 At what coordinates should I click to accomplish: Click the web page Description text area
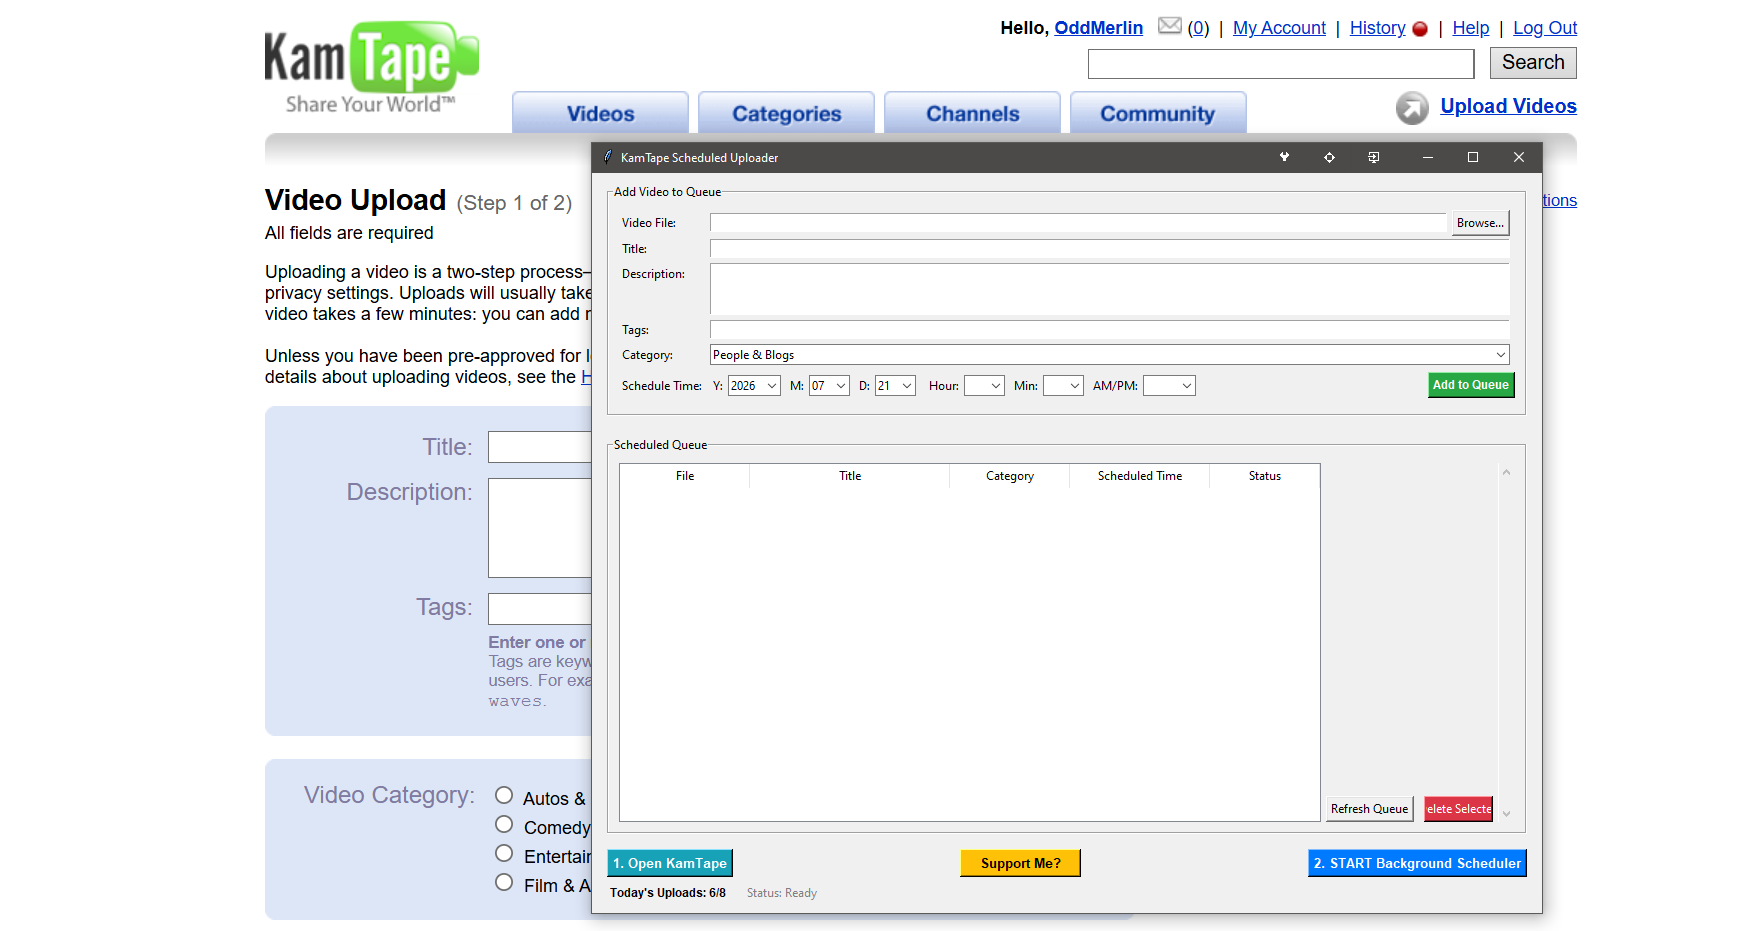click(x=540, y=528)
